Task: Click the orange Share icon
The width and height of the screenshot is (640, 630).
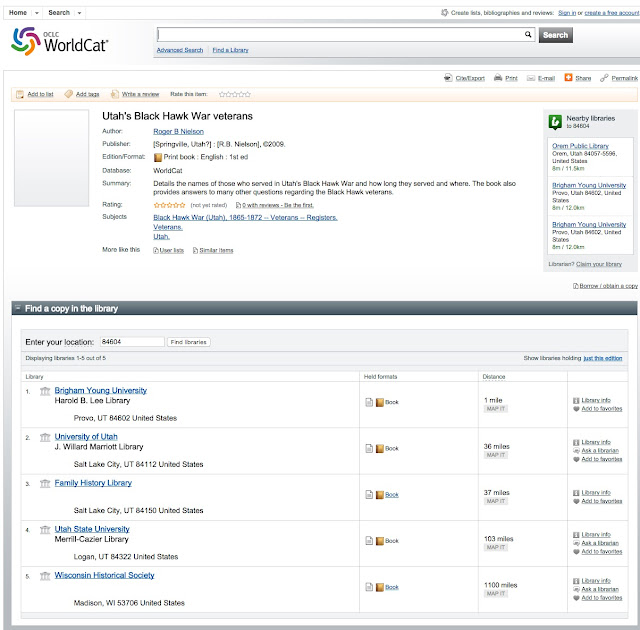Action: pyautogui.click(x=568, y=78)
